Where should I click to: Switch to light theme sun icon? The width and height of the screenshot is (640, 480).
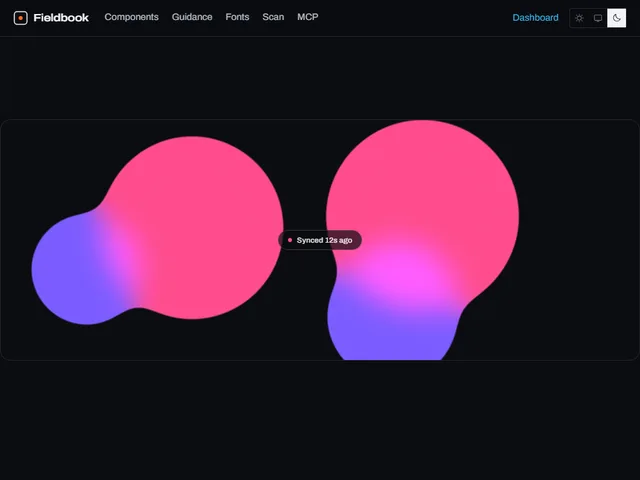(579, 18)
